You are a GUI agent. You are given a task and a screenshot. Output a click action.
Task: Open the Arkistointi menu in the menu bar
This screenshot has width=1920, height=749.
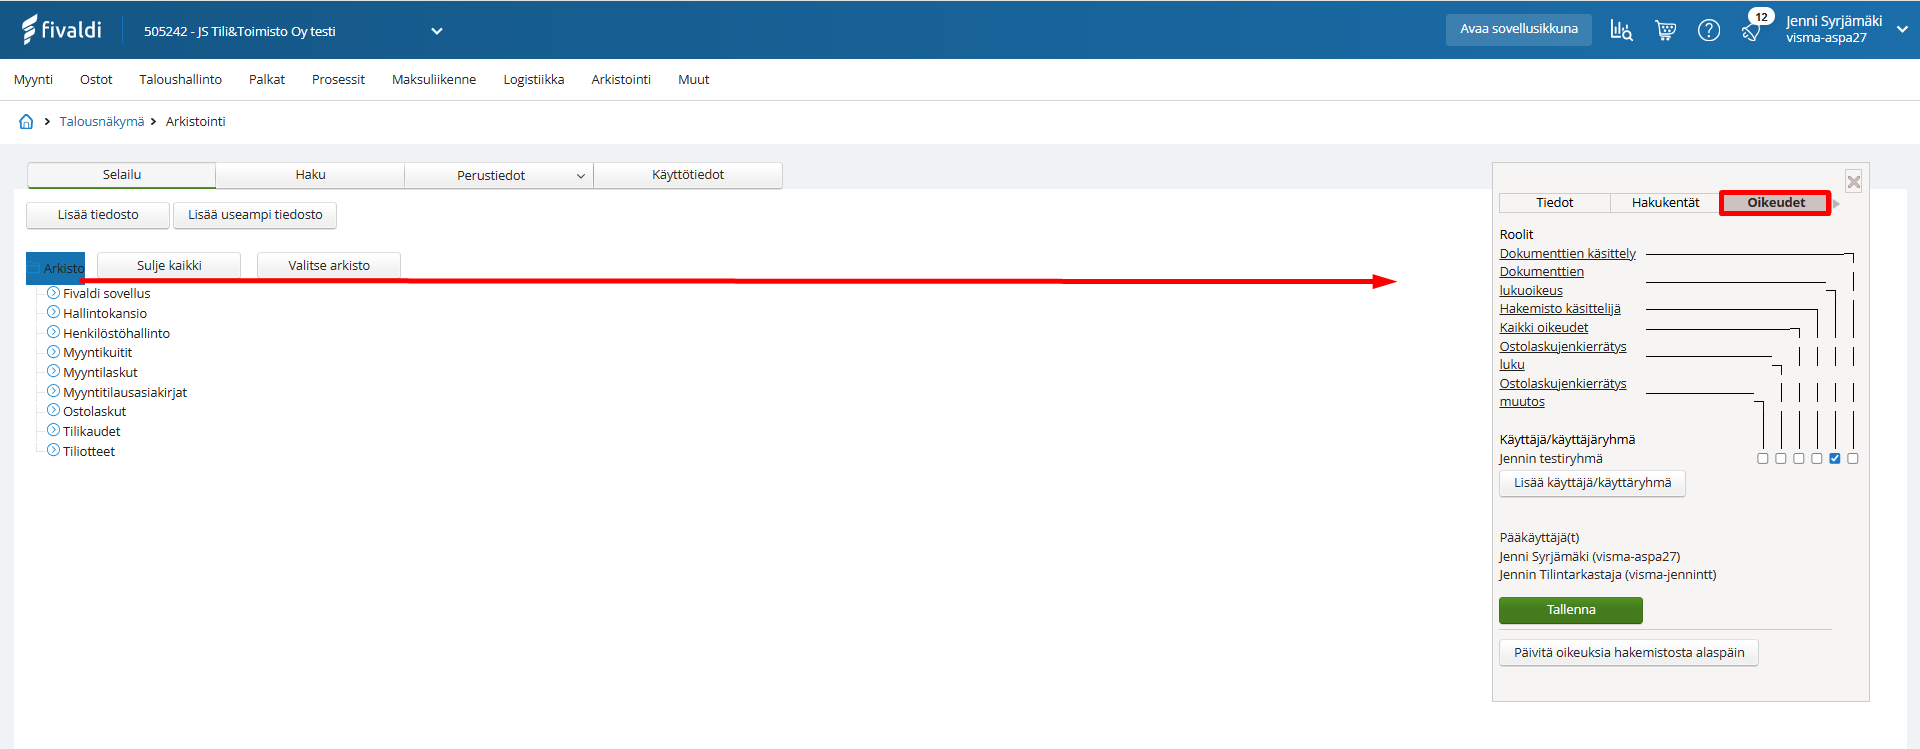pos(621,80)
